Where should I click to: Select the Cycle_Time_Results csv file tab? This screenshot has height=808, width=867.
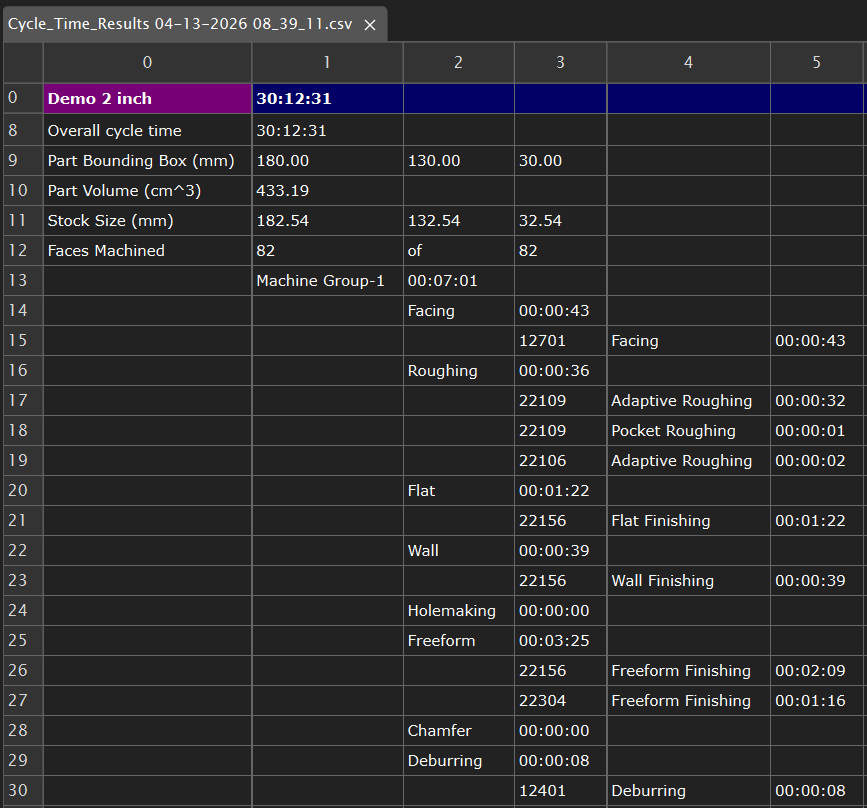(195, 24)
